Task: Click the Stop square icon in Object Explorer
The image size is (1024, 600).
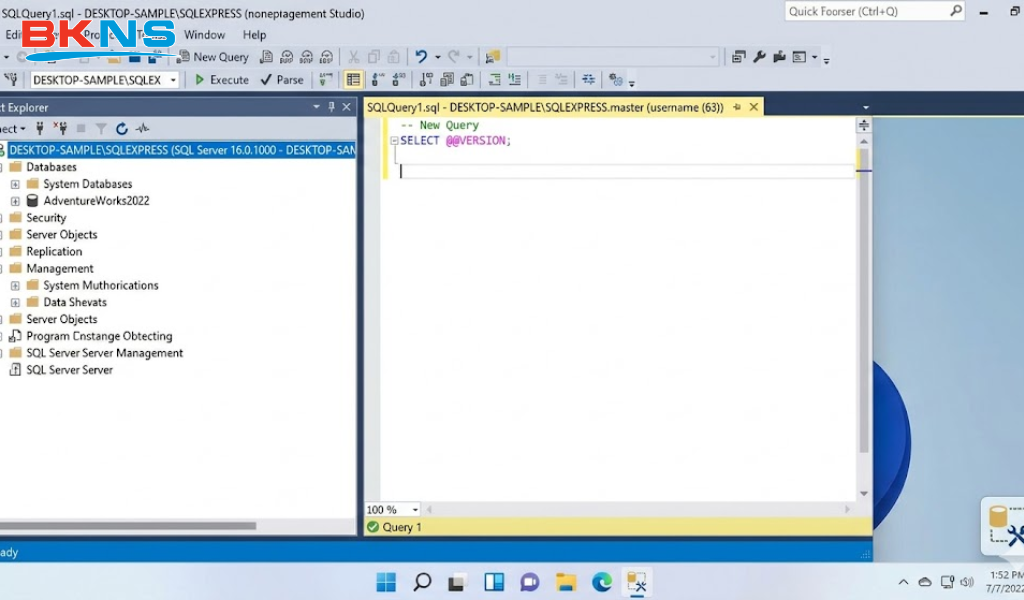Action: (x=81, y=129)
